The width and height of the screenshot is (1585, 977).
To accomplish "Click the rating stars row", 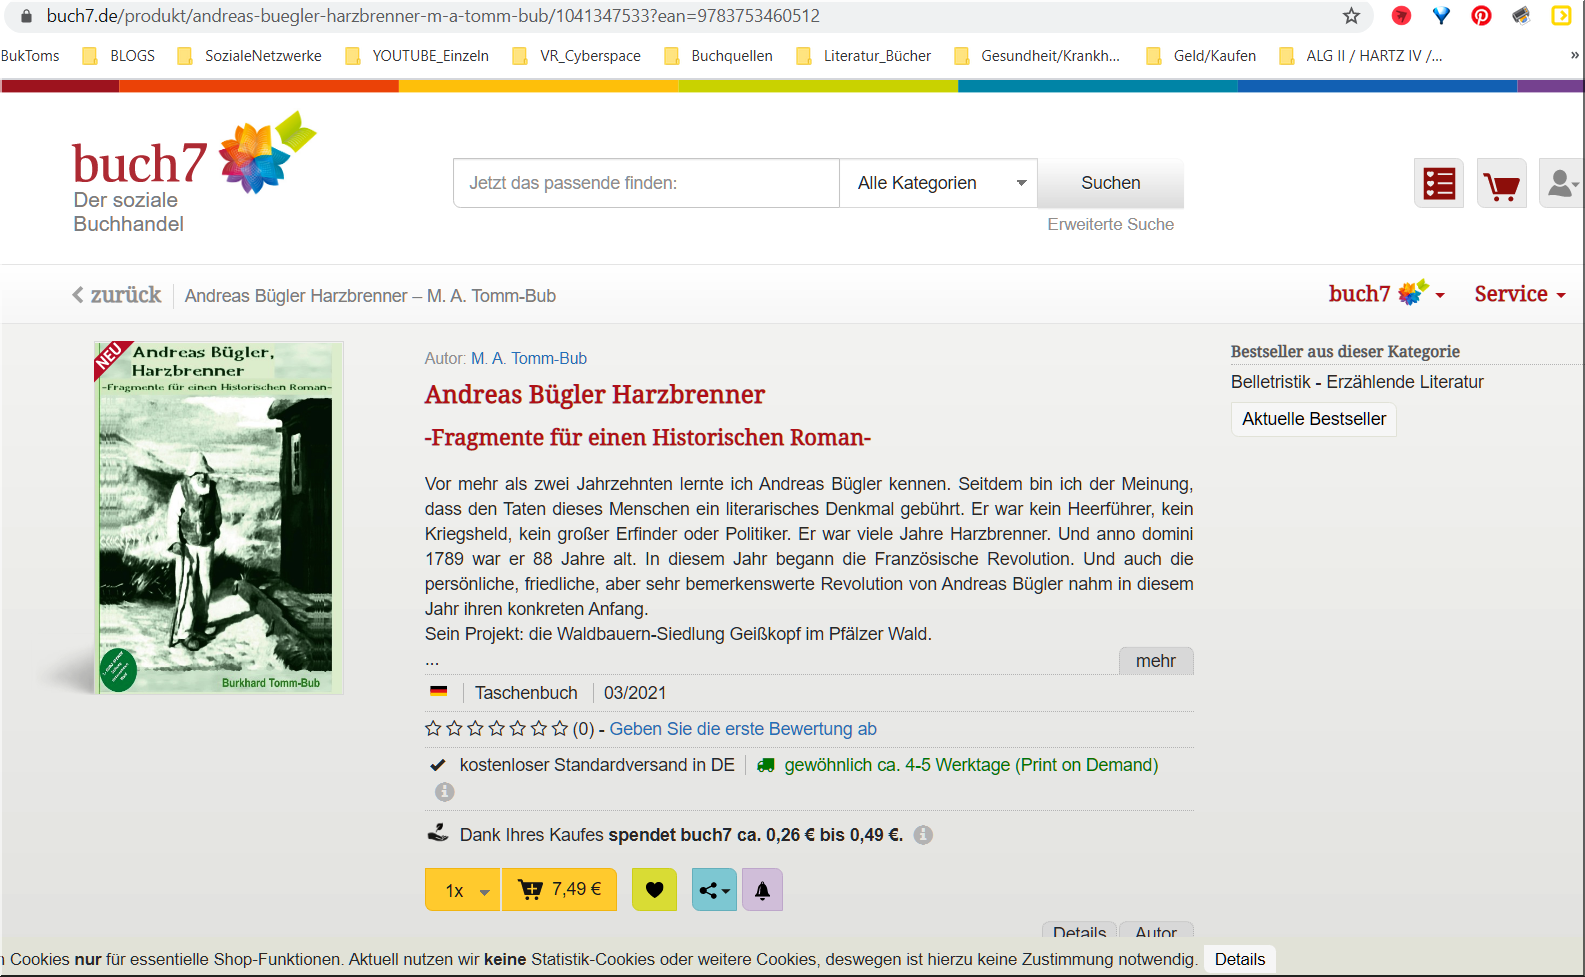I will tap(496, 729).
